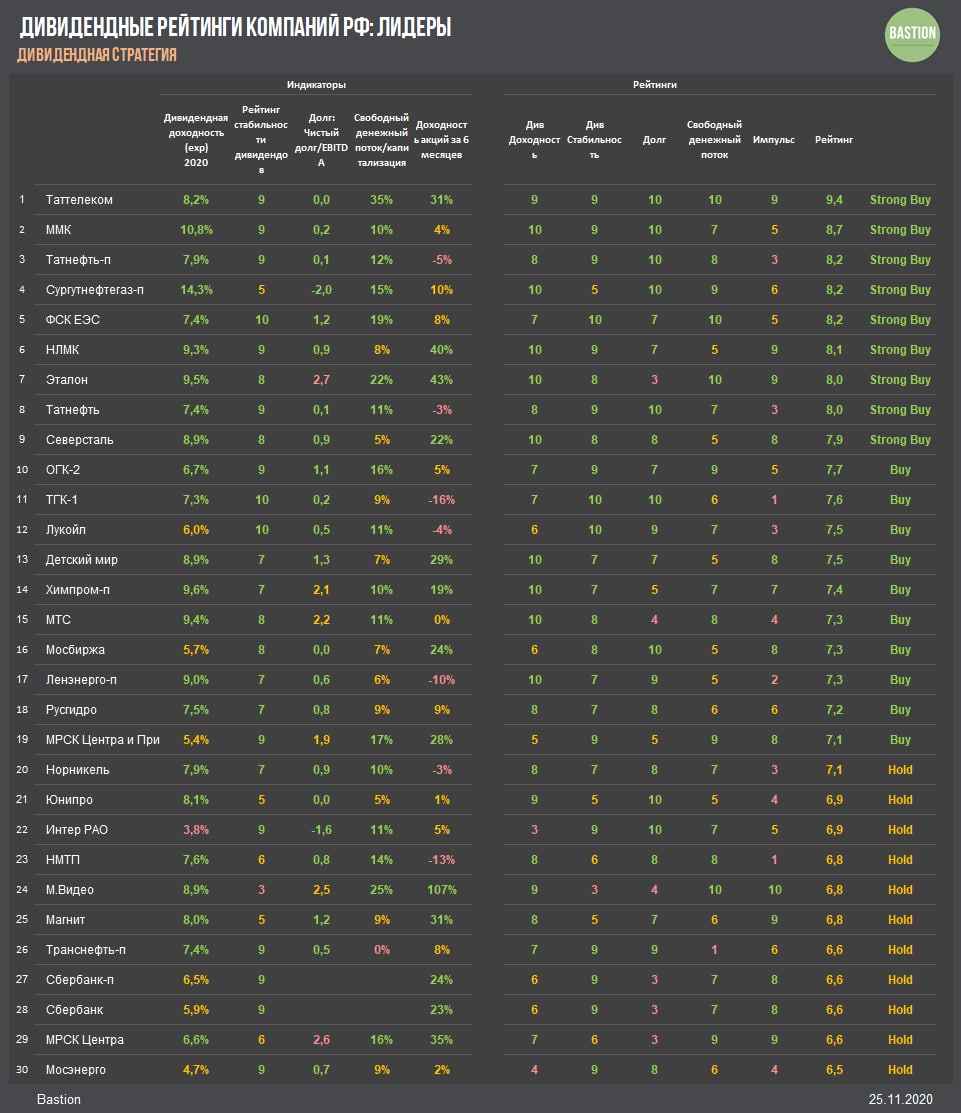Click the 'Долг: Чистый долг/EBITDA' column header
Image resolution: width=961 pixels, height=1113 pixels.
tap(321, 140)
